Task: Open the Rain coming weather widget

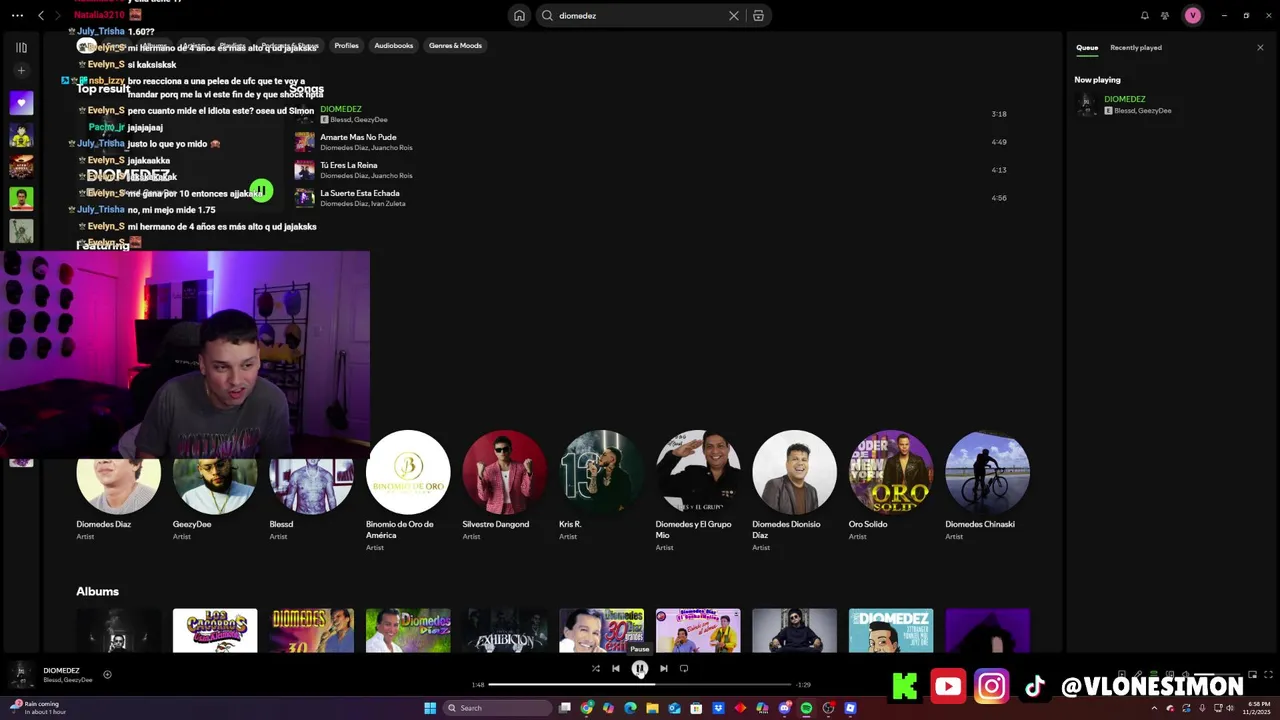Action: click(x=38, y=707)
